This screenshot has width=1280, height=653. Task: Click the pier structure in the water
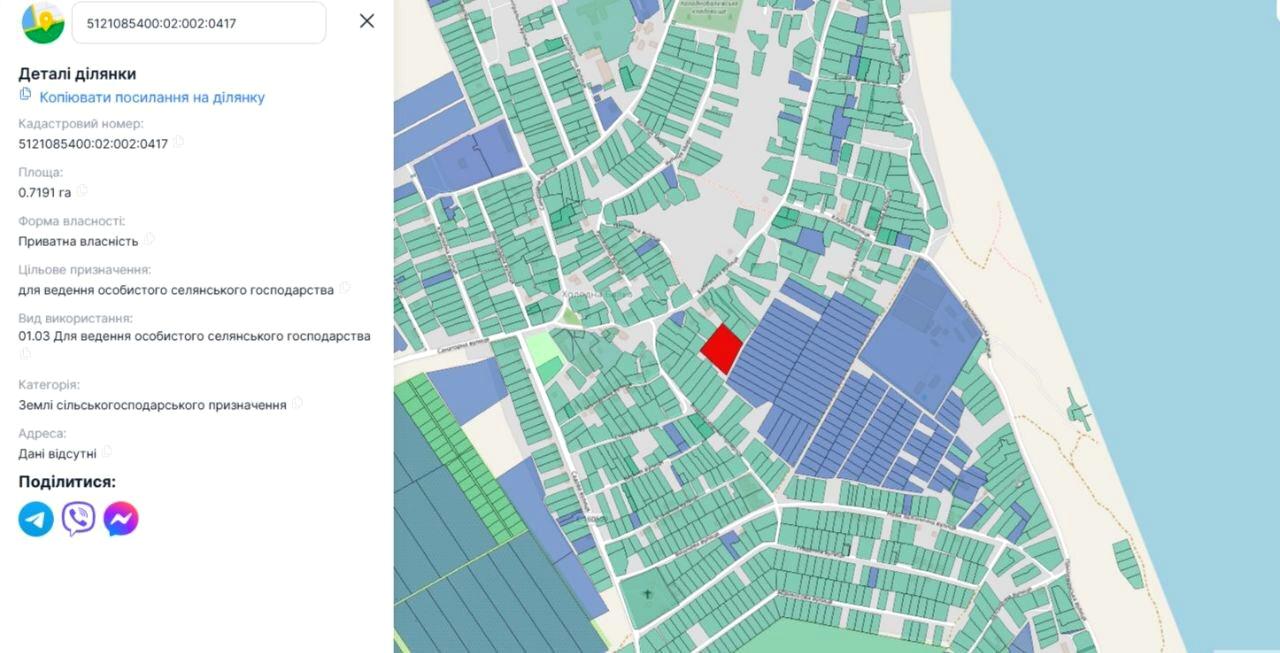(1078, 411)
